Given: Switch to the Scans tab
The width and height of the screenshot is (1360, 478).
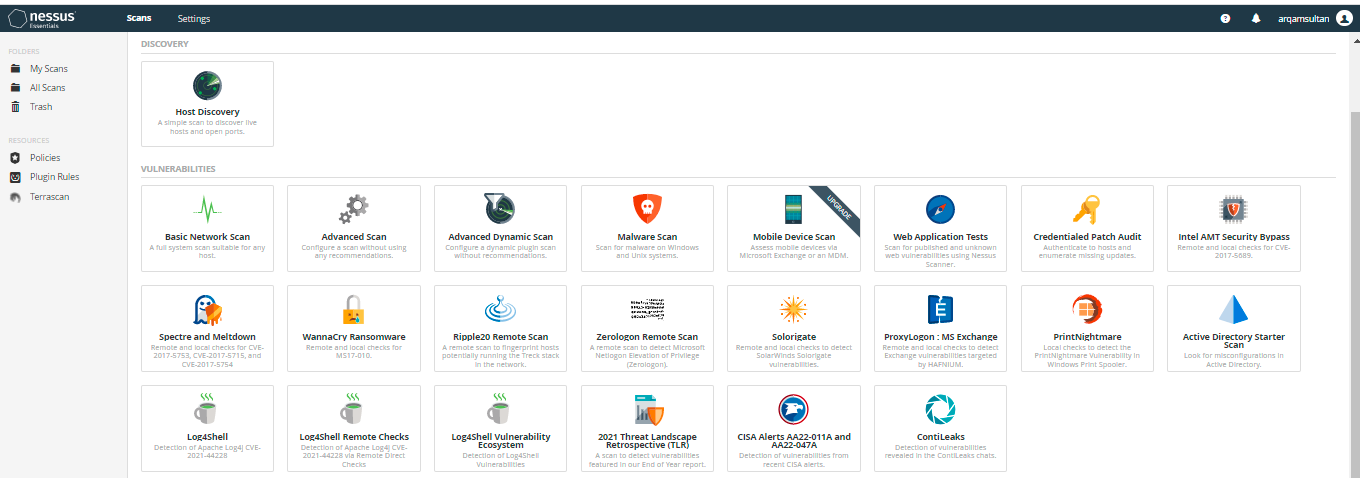Looking at the screenshot, I should point(139,19).
